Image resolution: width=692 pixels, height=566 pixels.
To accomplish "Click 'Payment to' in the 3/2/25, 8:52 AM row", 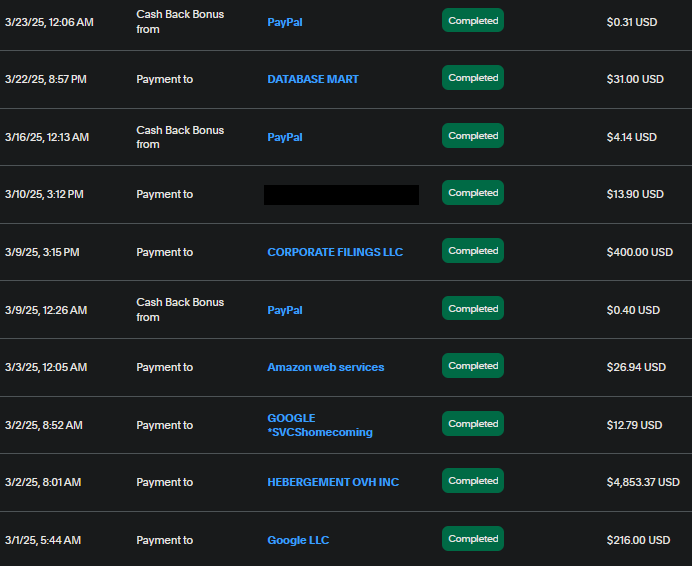I will (x=165, y=425).
